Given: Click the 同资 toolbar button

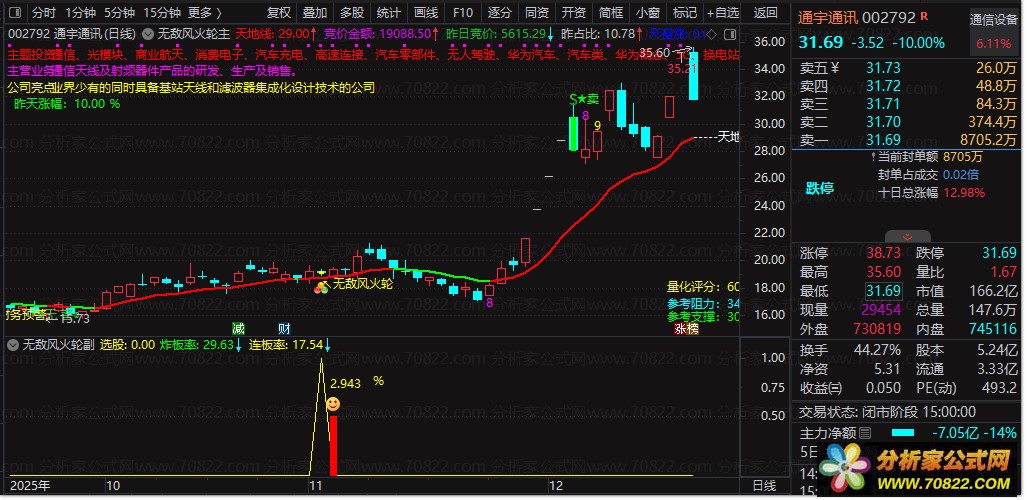Looking at the screenshot, I should click(537, 12).
